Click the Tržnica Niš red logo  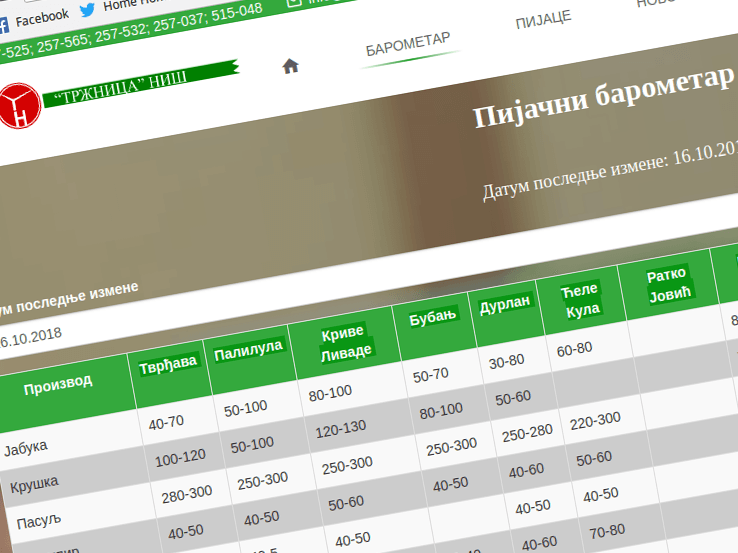click(18, 106)
